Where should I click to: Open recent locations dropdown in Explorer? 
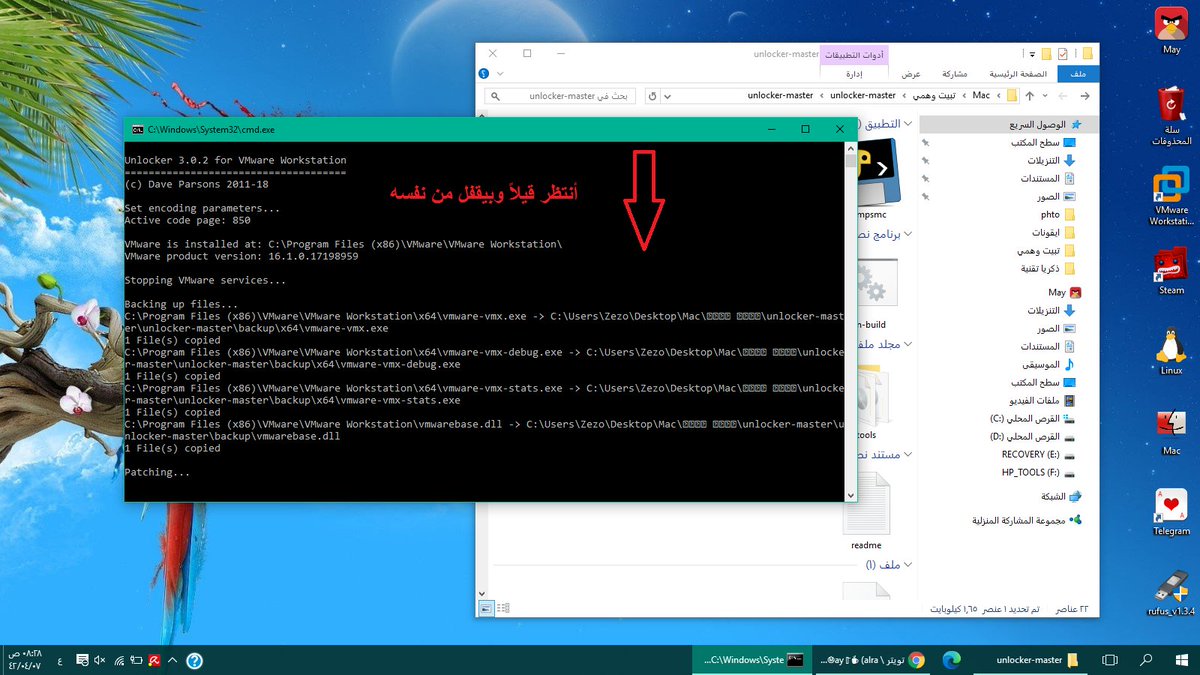pos(1045,96)
